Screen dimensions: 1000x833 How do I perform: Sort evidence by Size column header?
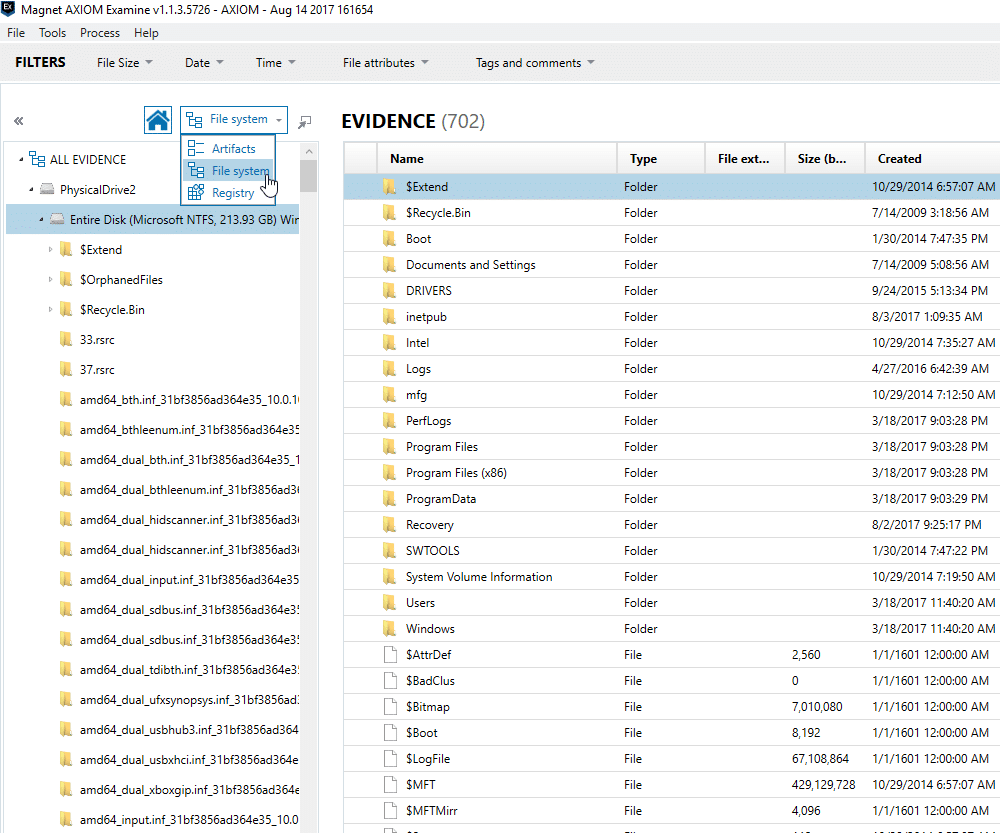click(824, 159)
